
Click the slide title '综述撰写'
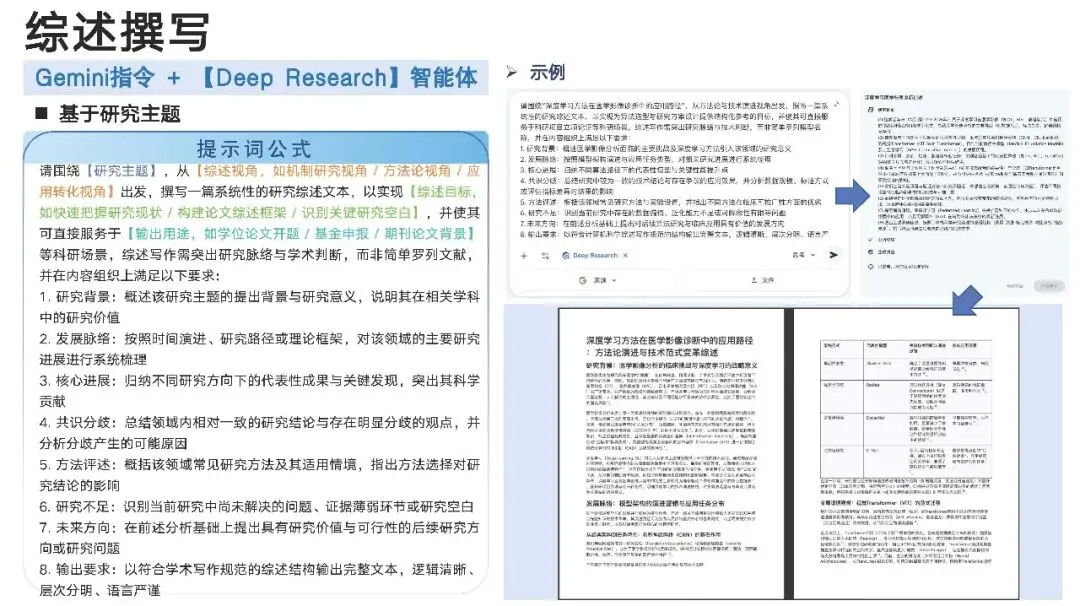[117, 32]
